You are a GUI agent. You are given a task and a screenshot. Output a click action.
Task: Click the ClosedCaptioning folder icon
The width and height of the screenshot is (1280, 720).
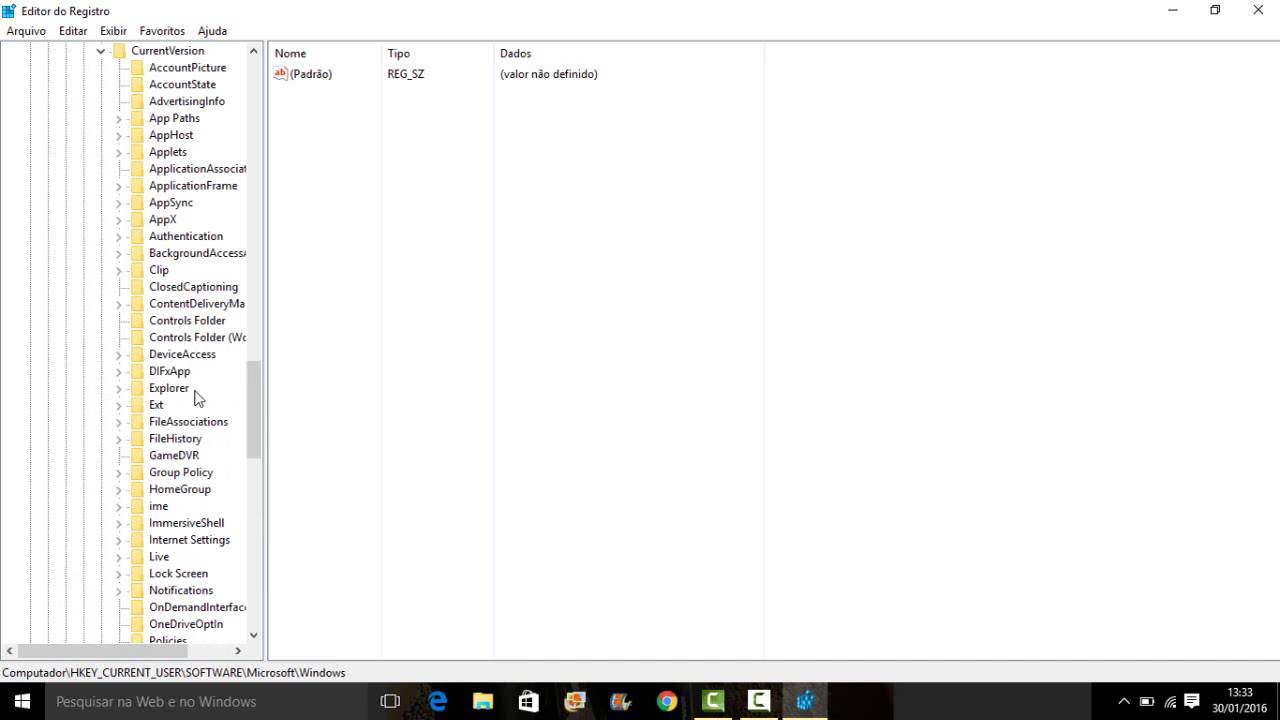tap(137, 287)
